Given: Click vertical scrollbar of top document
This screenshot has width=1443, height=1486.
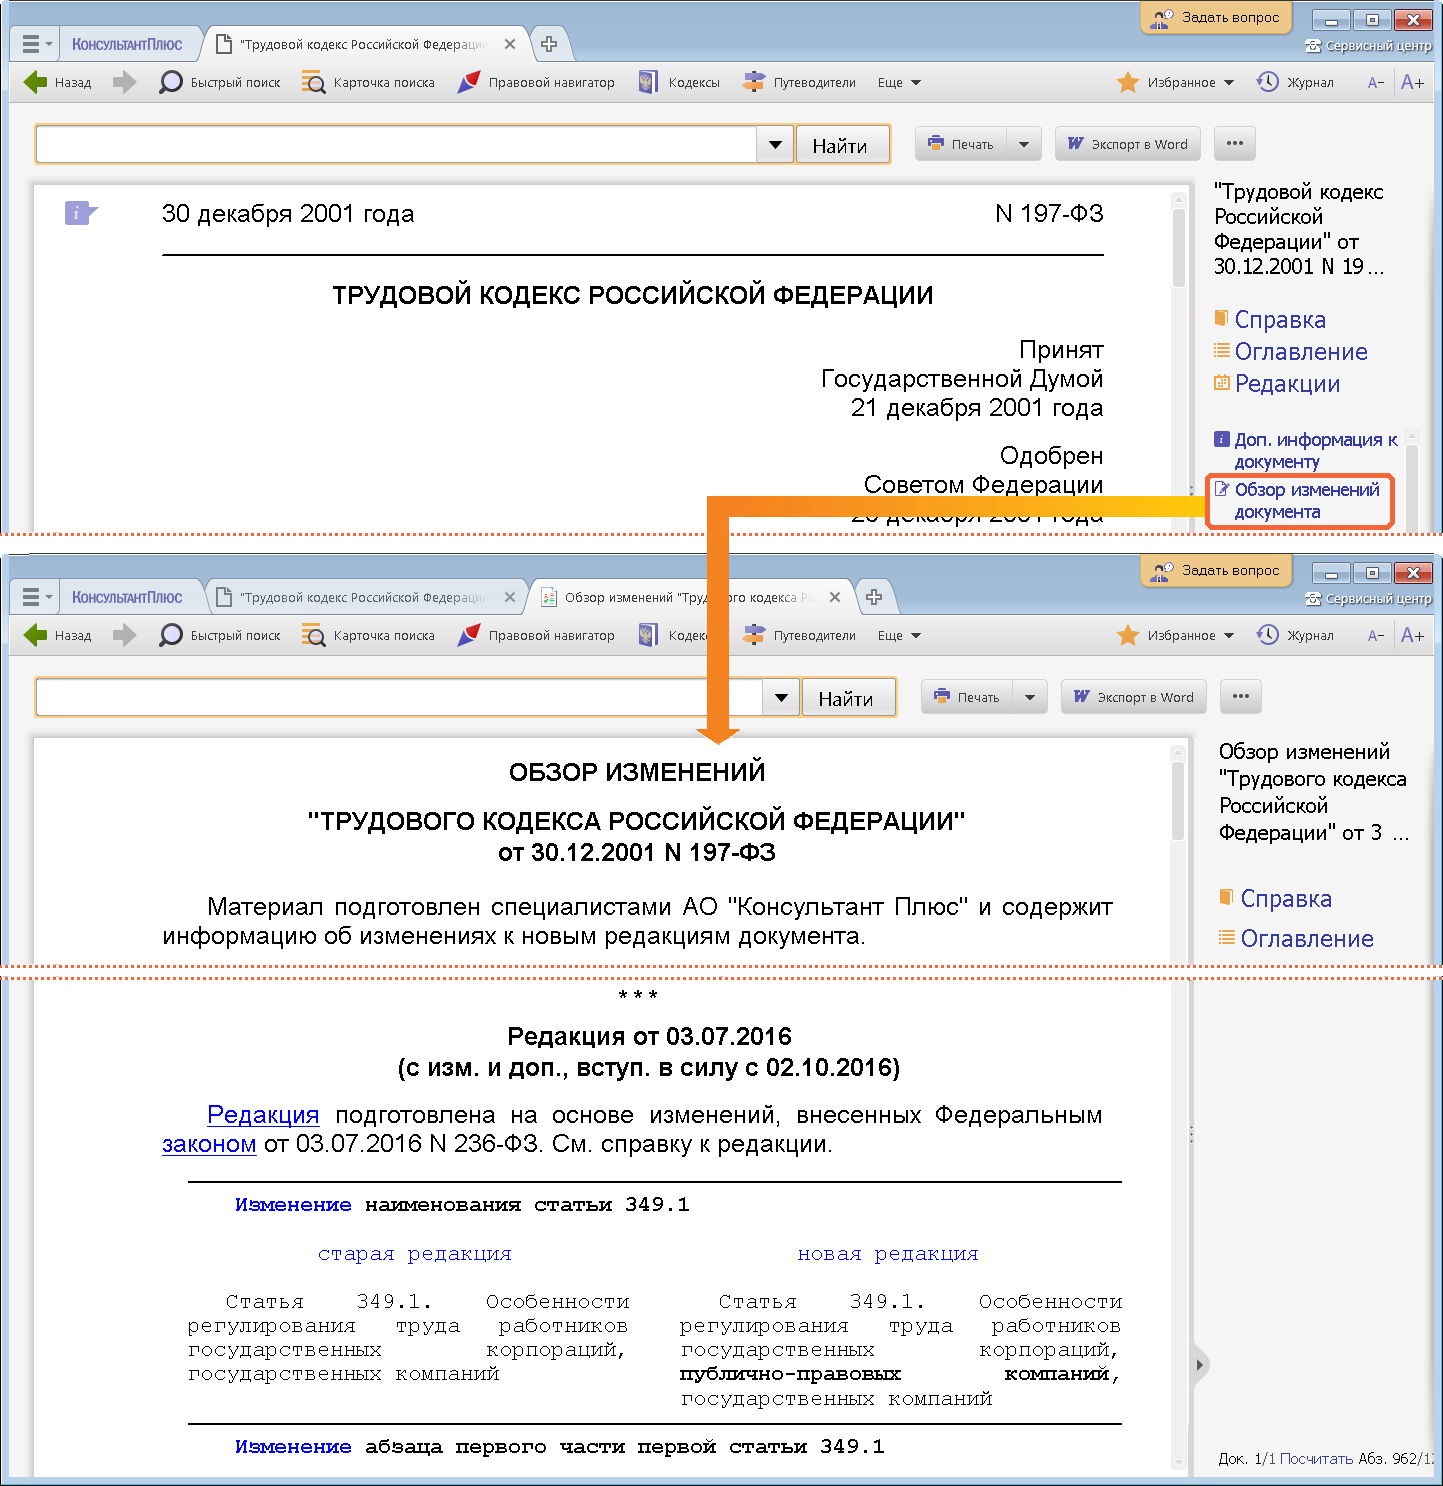Looking at the screenshot, I should point(1179,248).
